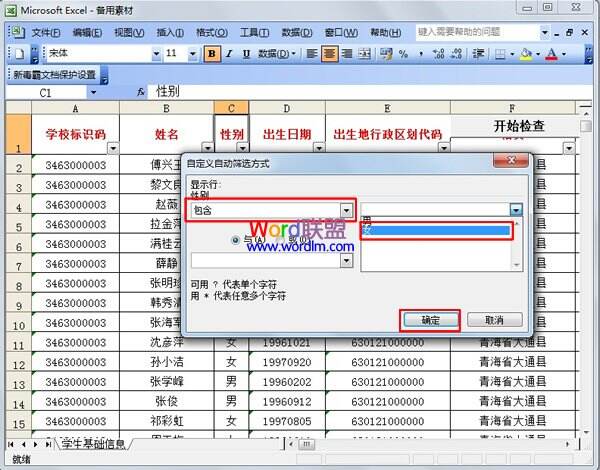Image resolution: width=600 pixels, height=470 pixels.
Task: Click the horizontal scrollbar thumb
Action: pos(306,444)
